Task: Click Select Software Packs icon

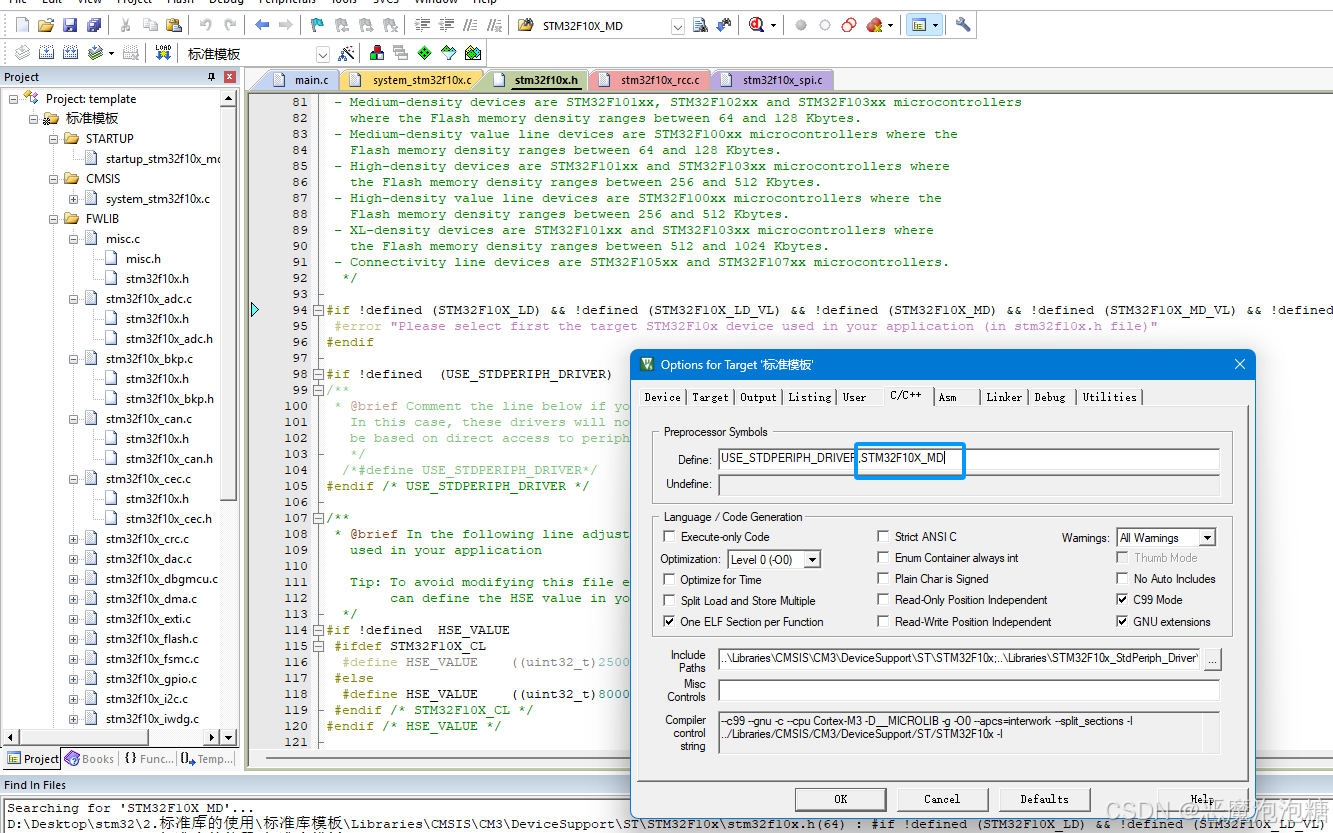Action: tap(449, 53)
